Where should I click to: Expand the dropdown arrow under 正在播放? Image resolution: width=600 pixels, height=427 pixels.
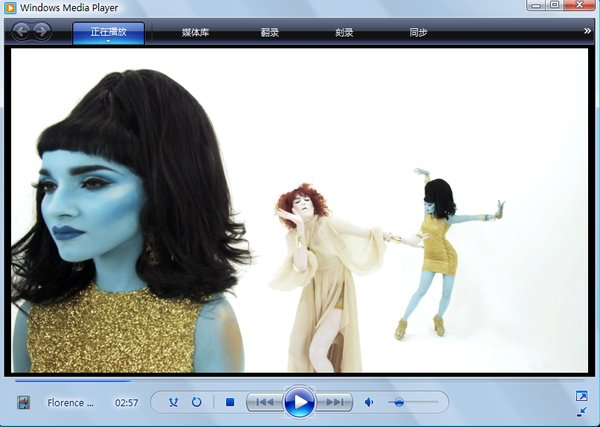coord(108,41)
